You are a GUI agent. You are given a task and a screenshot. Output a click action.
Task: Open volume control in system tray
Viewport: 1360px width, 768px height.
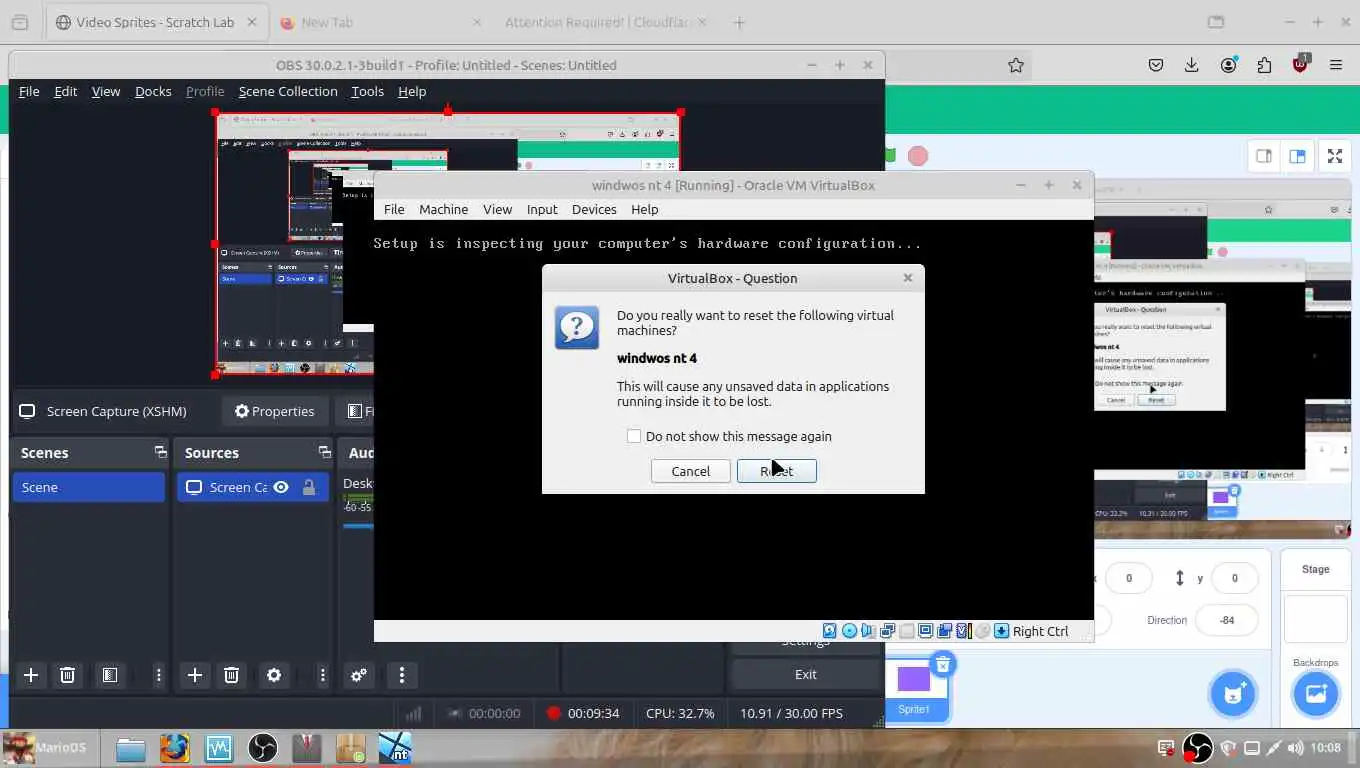point(1296,748)
